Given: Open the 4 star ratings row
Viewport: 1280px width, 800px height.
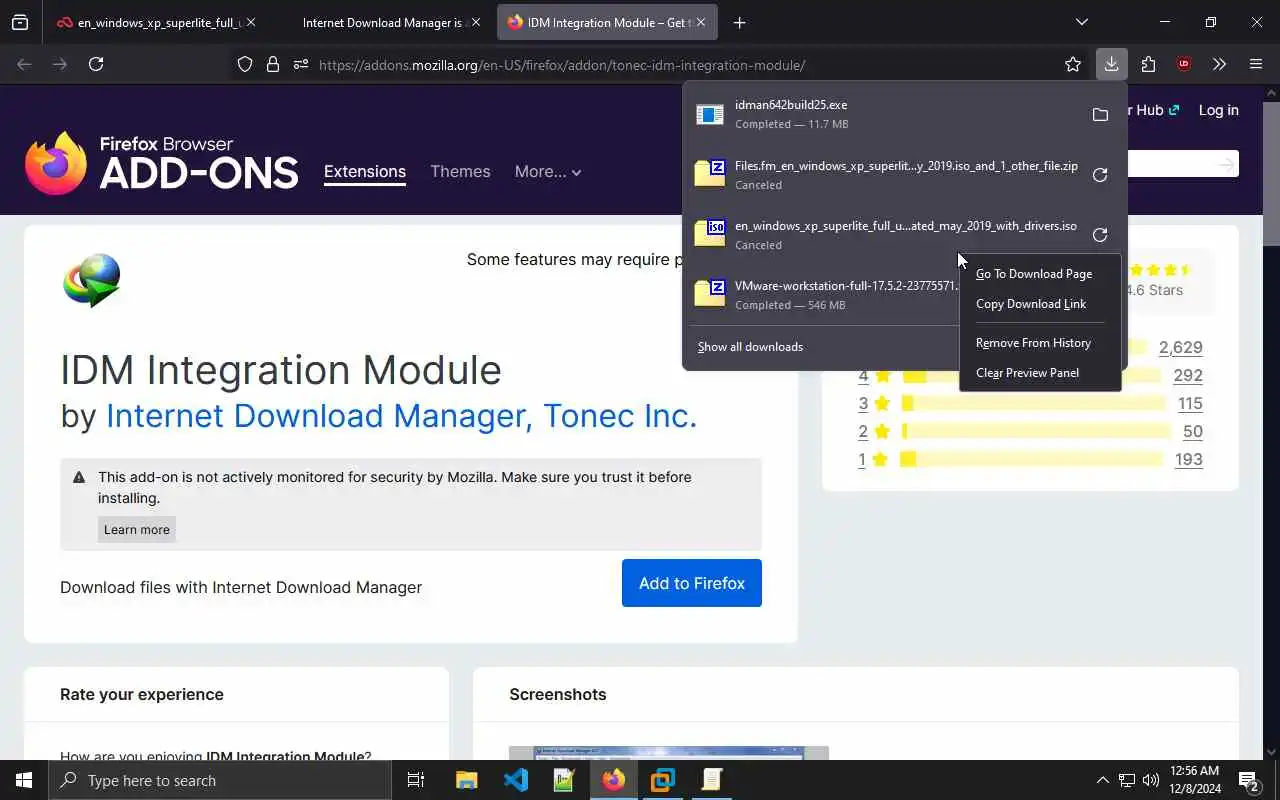Looking at the screenshot, I should (1030, 376).
